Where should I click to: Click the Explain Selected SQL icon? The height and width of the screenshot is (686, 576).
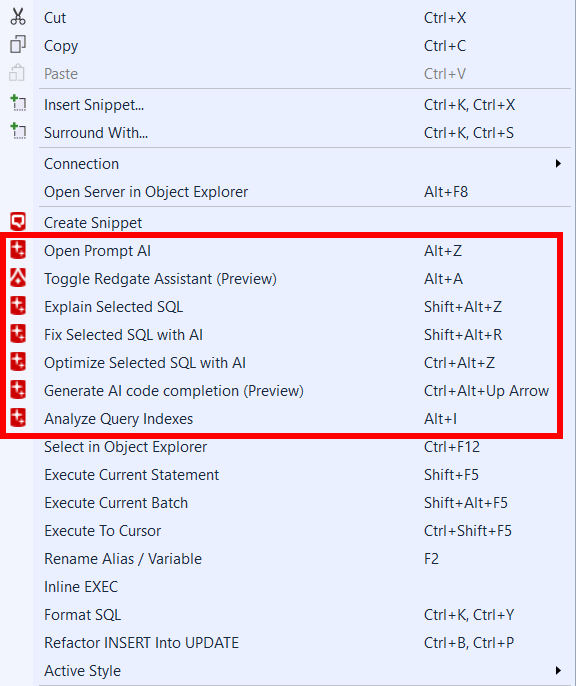pos(18,306)
